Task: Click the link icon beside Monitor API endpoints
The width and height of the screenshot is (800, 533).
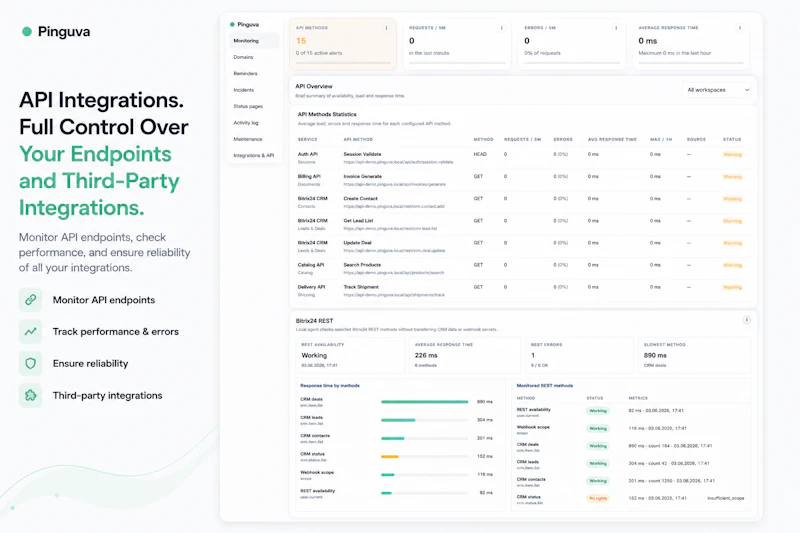Action: tap(31, 299)
